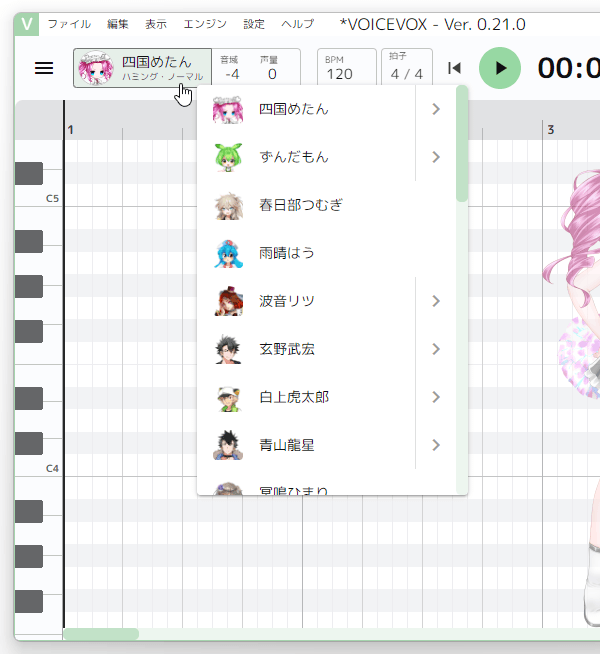This screenshot has width=600, height=654.
Task: Choose 春日部つむぎ from the list
Action: [326, 205]
